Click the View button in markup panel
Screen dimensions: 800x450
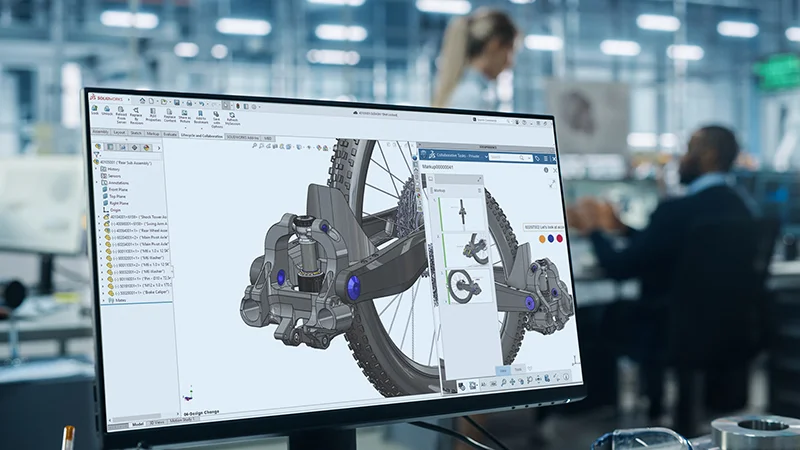coord(504,371)
